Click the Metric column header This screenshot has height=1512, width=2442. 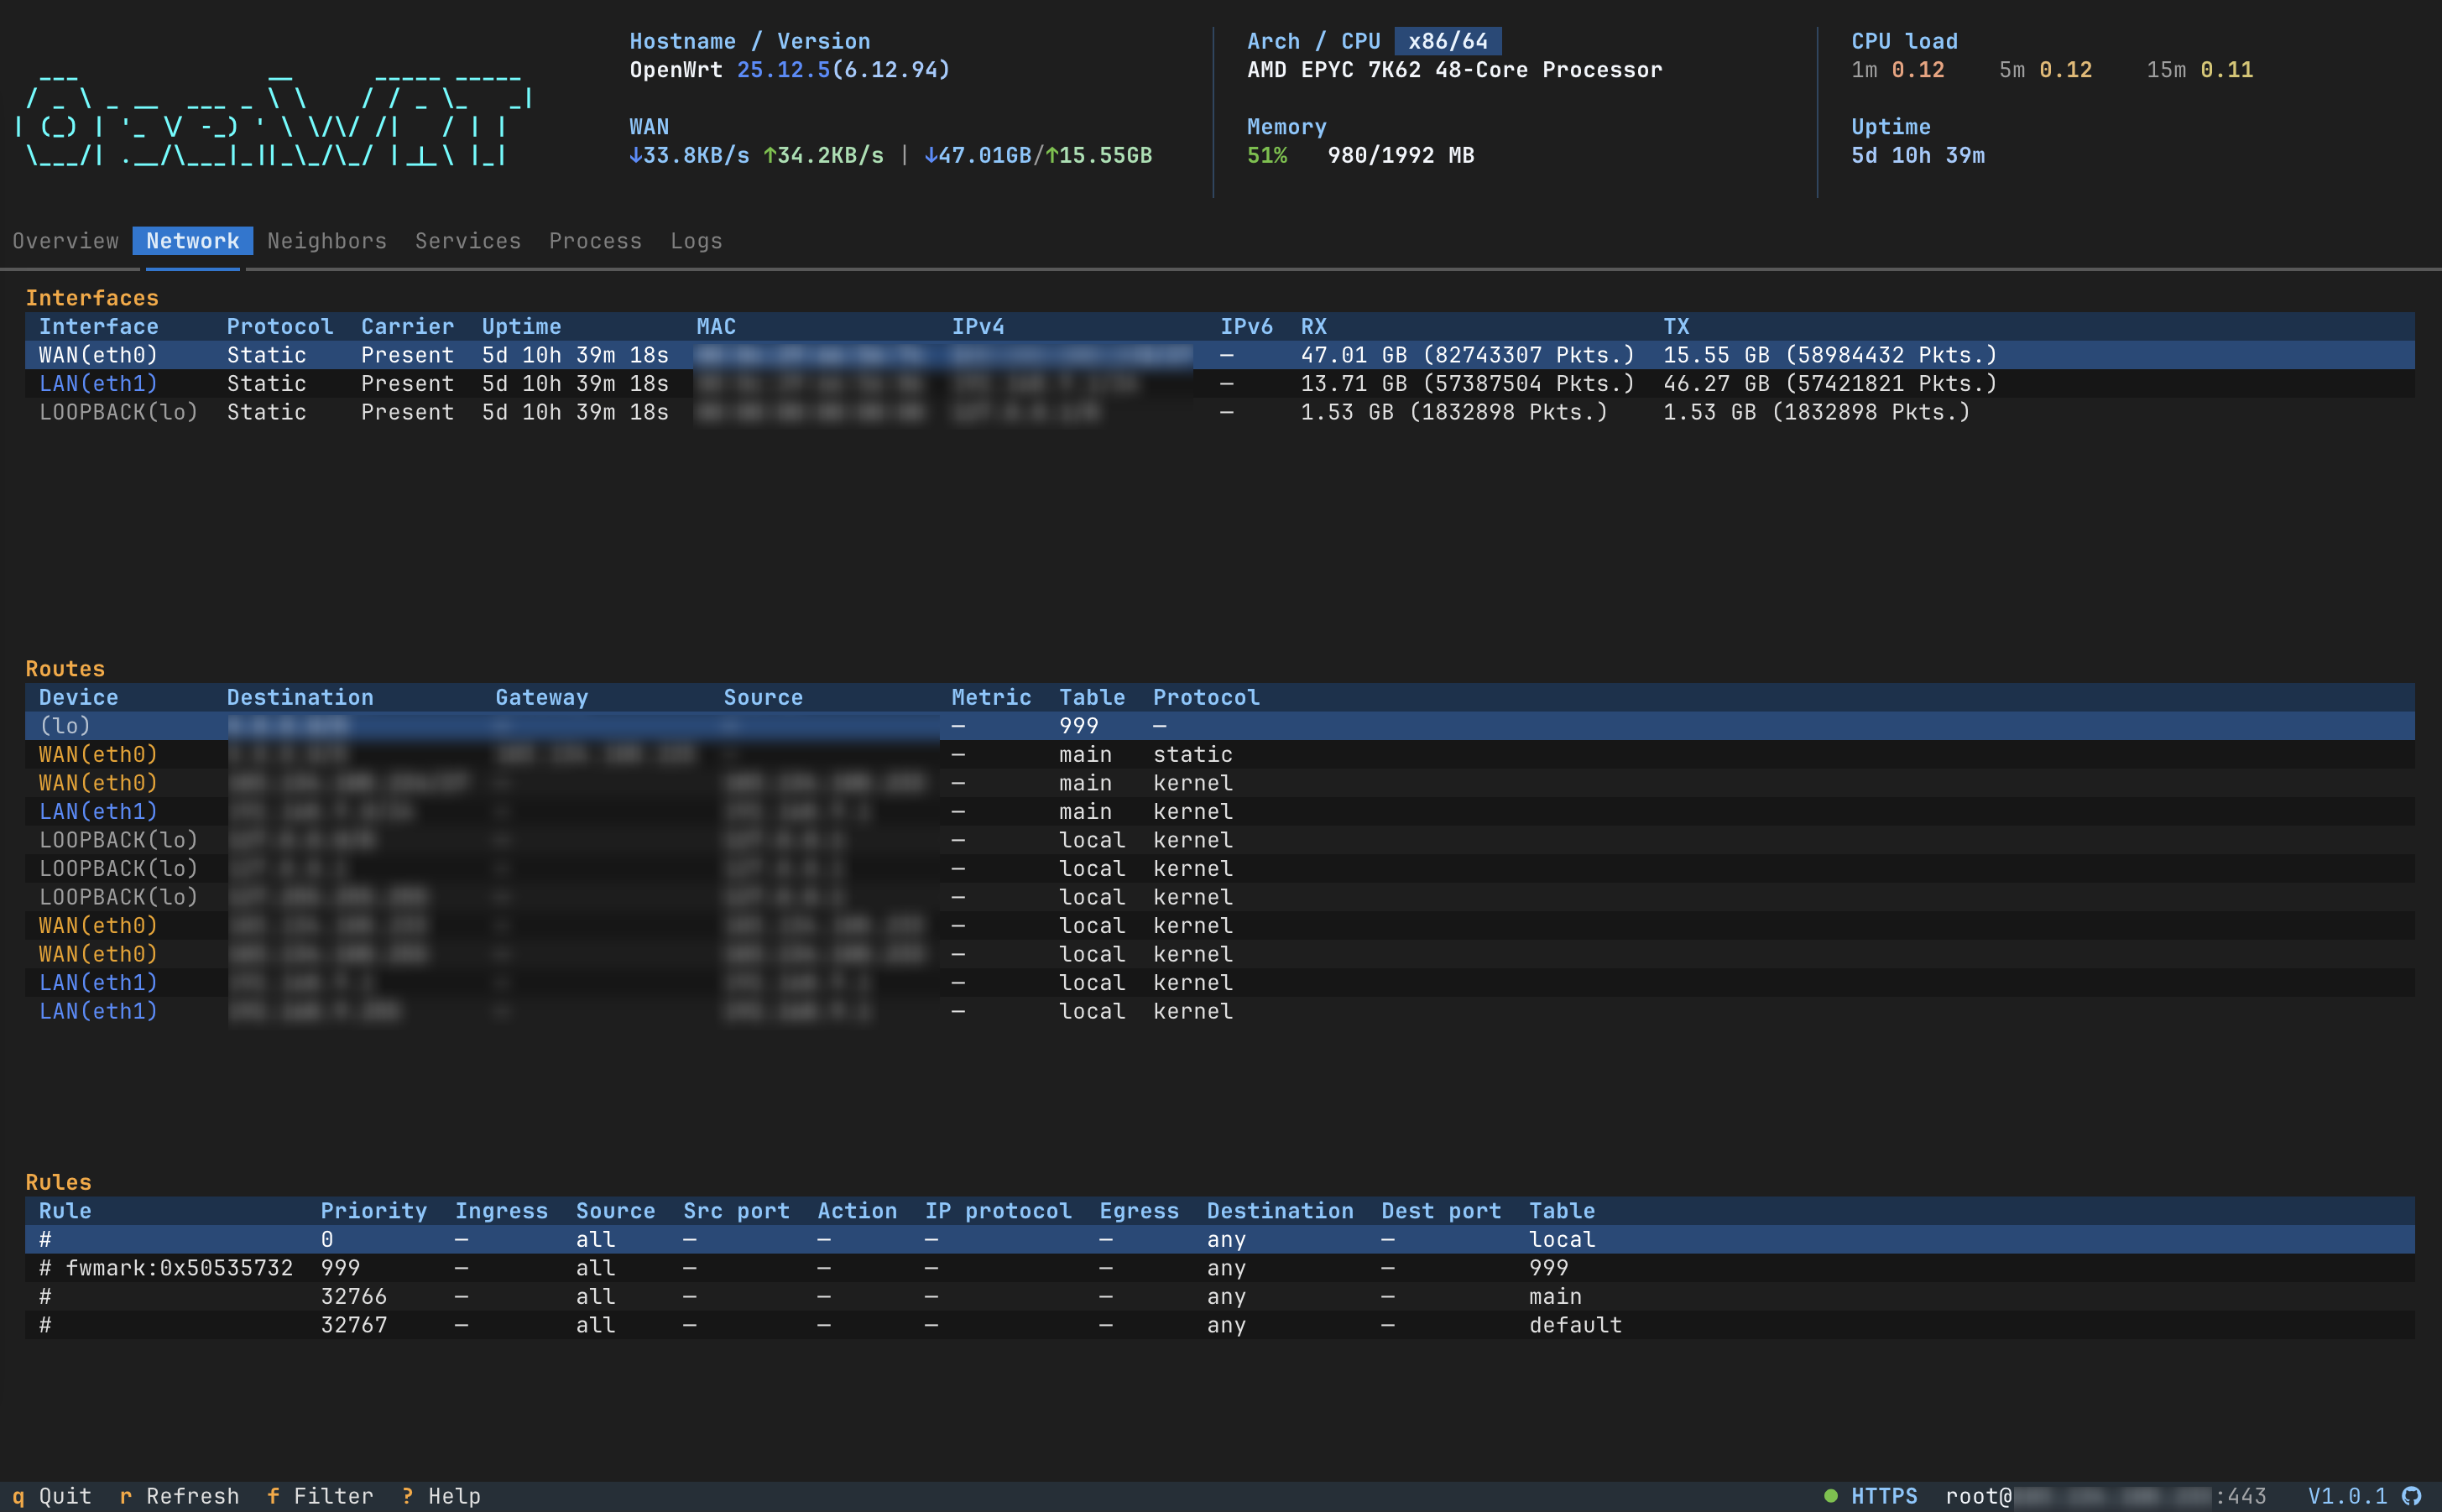991,697
